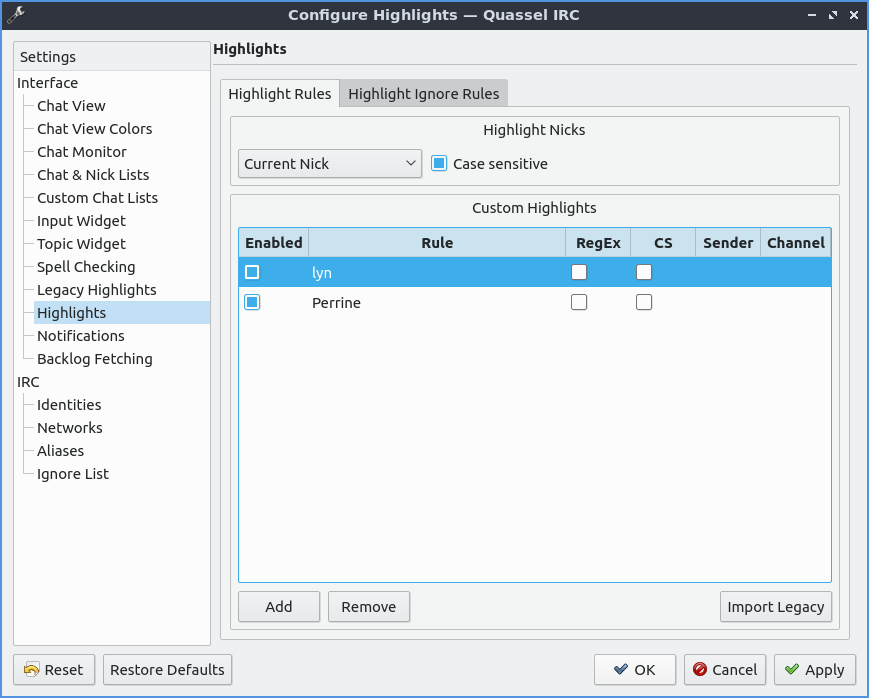The width and height of the screenshot is (869, 698).
Task: Open the Current Nick dropdown
Action: click(x=329, y=164)
